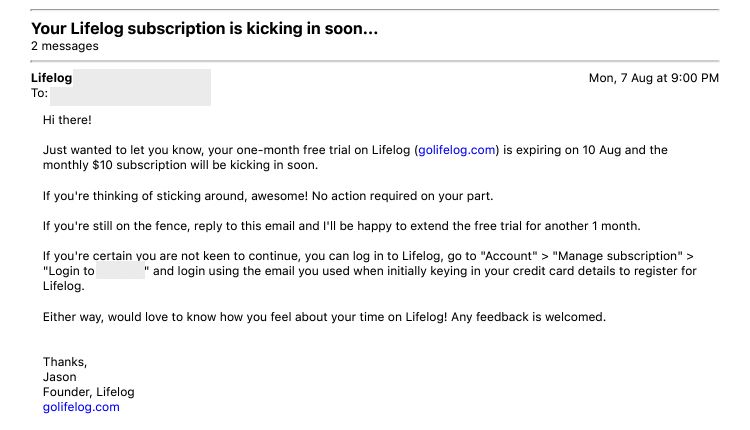Click the "2 messages" thread count

(x=65, y=46)
